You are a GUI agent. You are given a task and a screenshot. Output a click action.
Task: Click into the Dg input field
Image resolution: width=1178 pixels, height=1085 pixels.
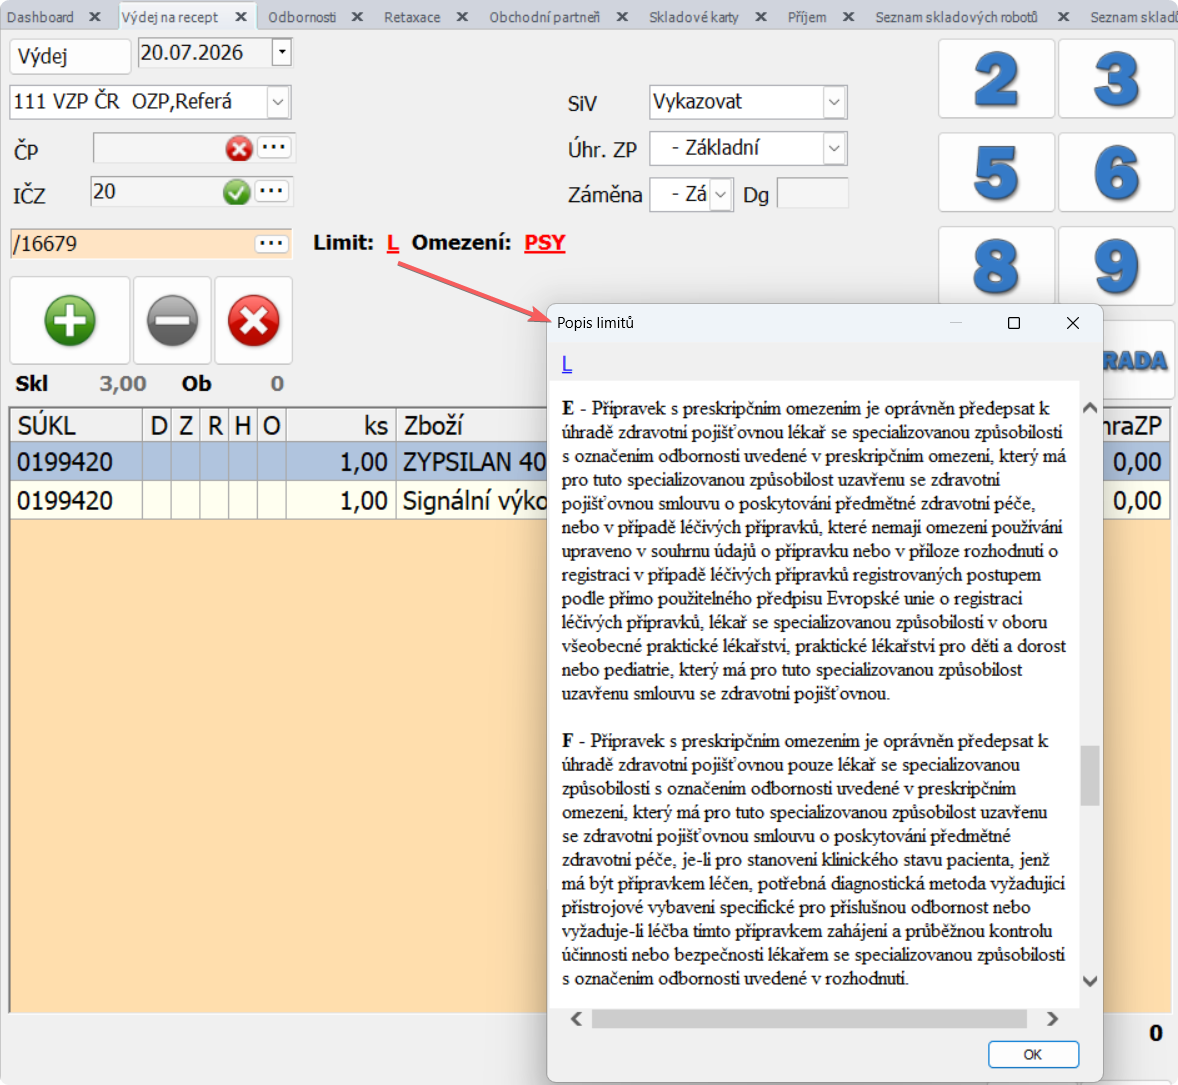[x=813, y=193]
